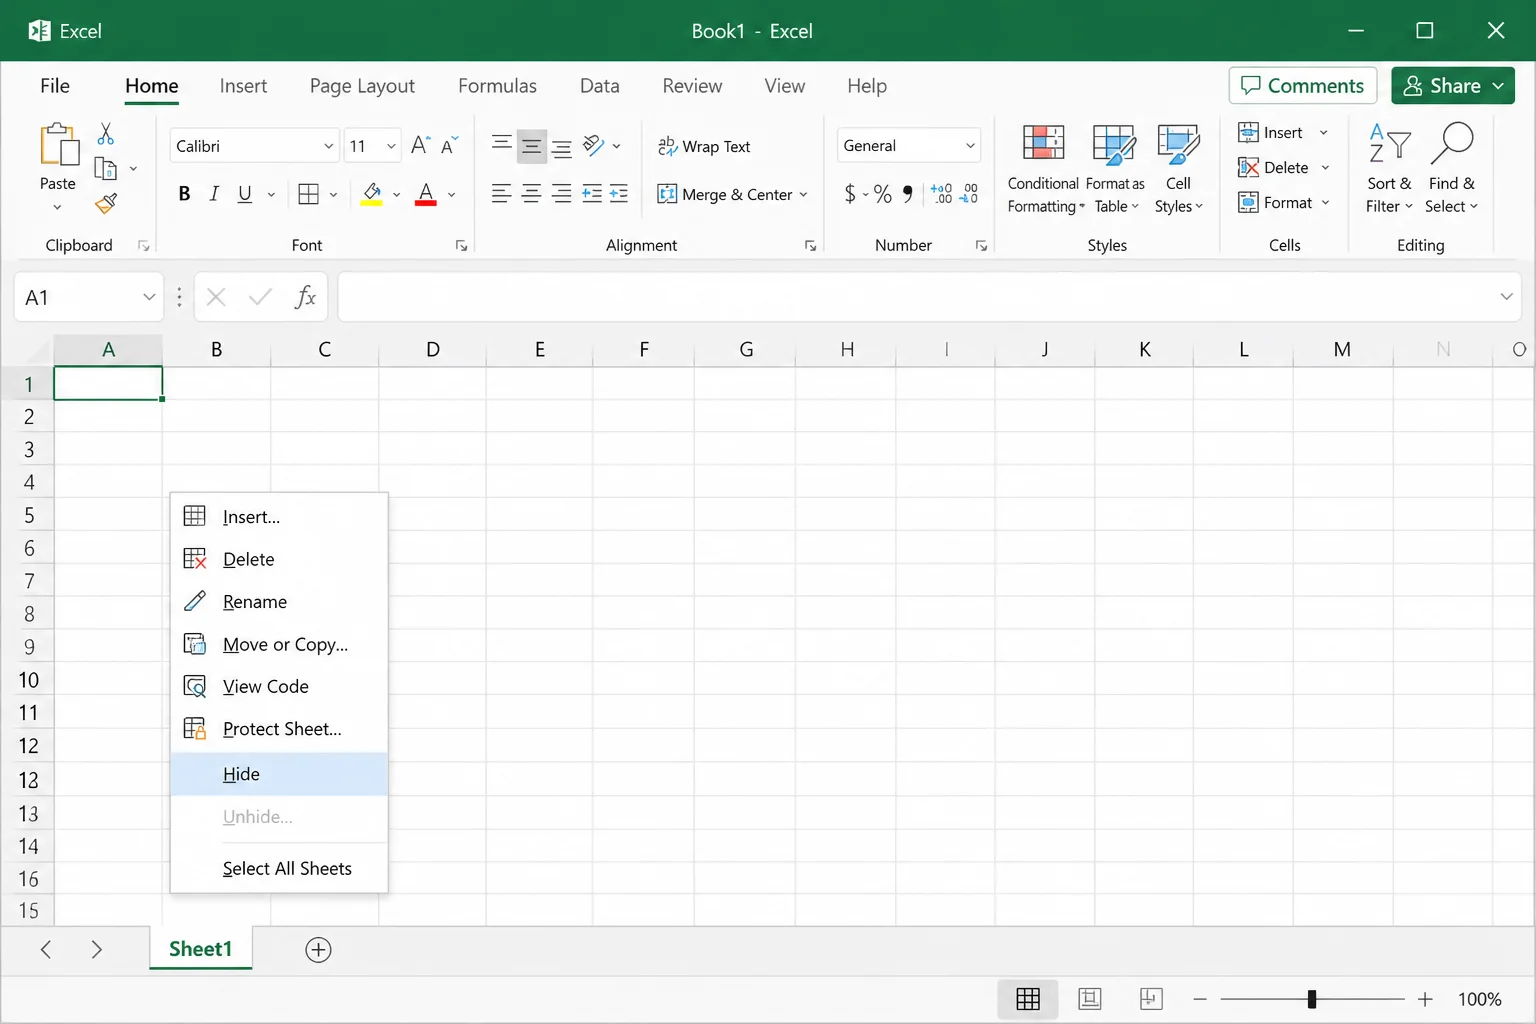
Task: Expand the formula bar chevron
Action: tap(1506, 297)
